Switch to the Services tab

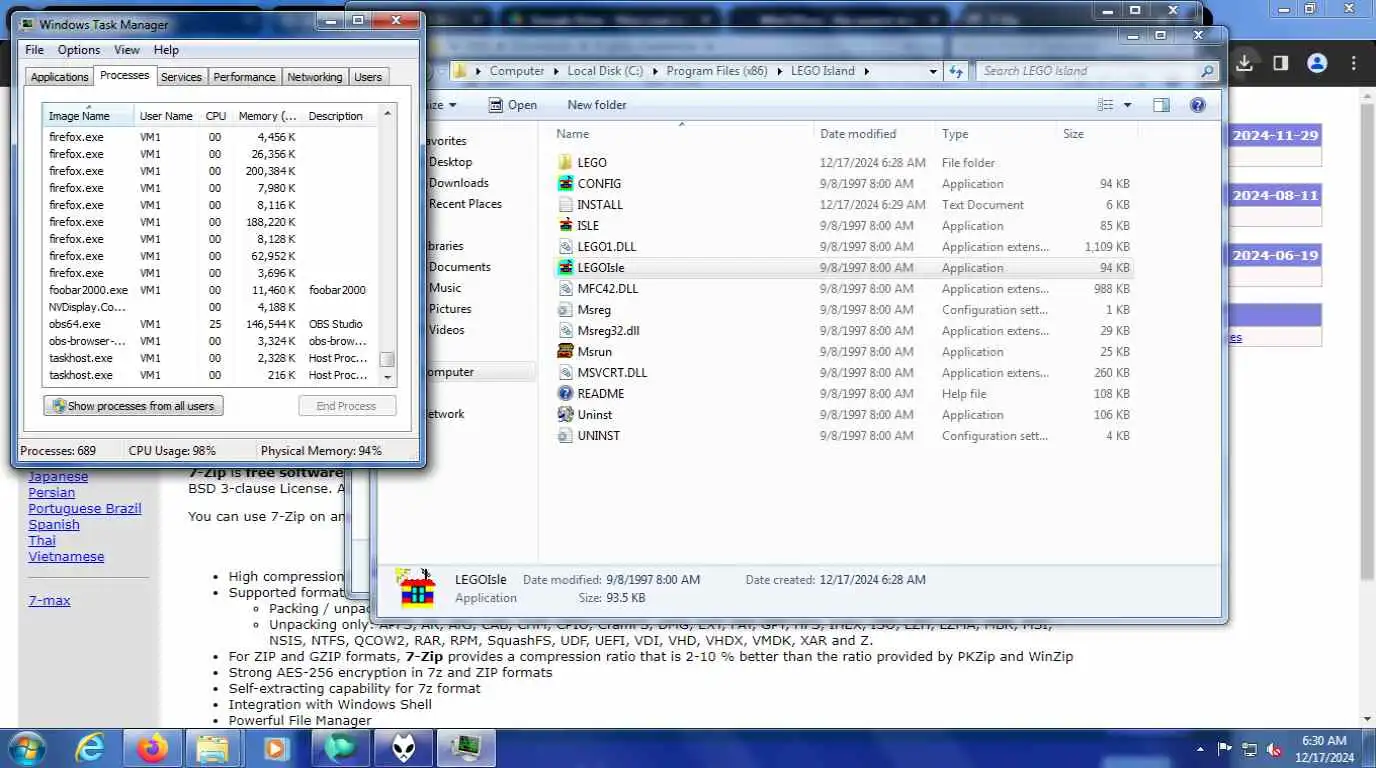181,77
